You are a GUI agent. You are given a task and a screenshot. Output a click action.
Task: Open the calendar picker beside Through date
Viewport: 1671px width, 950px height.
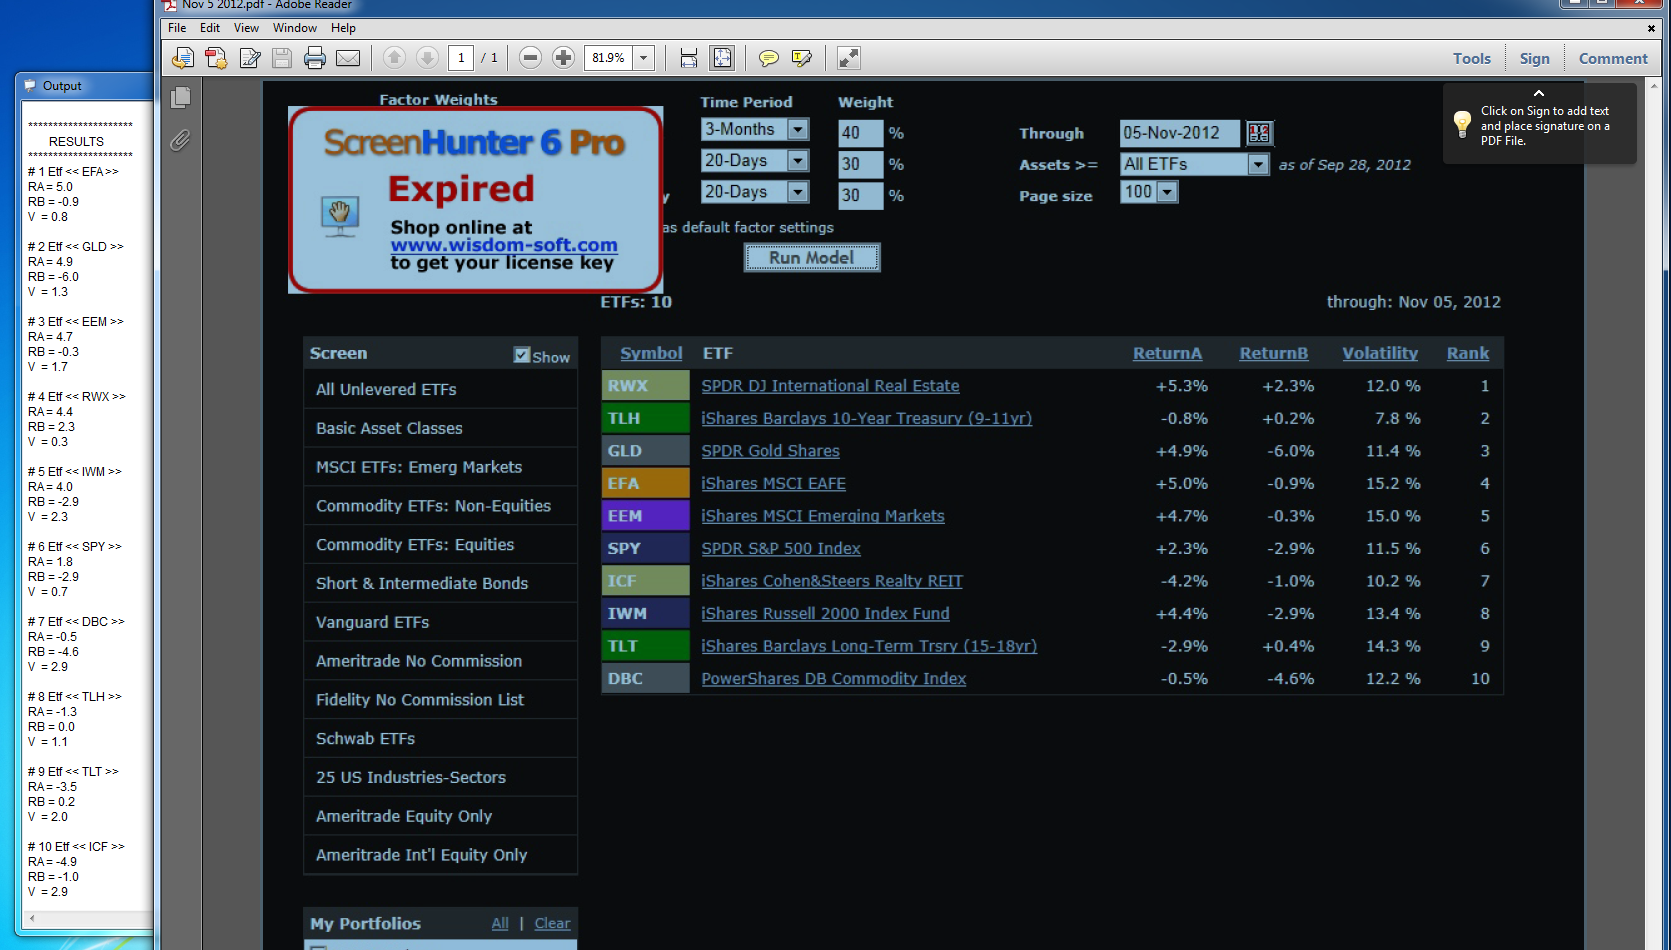tap(1260, 133)
